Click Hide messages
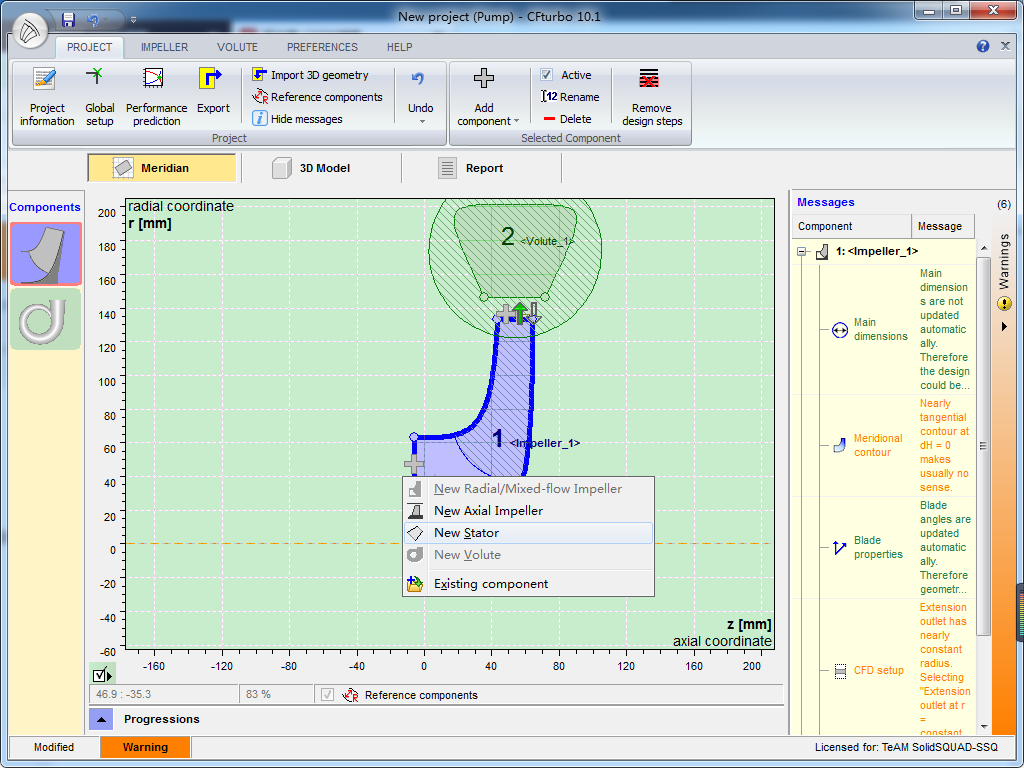The height and width of the screenshot is (768, 1024). [297, 119]
